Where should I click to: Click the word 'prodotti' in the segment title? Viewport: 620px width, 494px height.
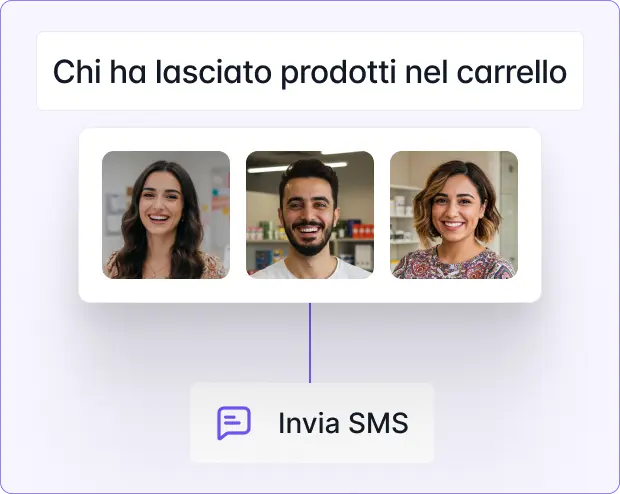338,73
